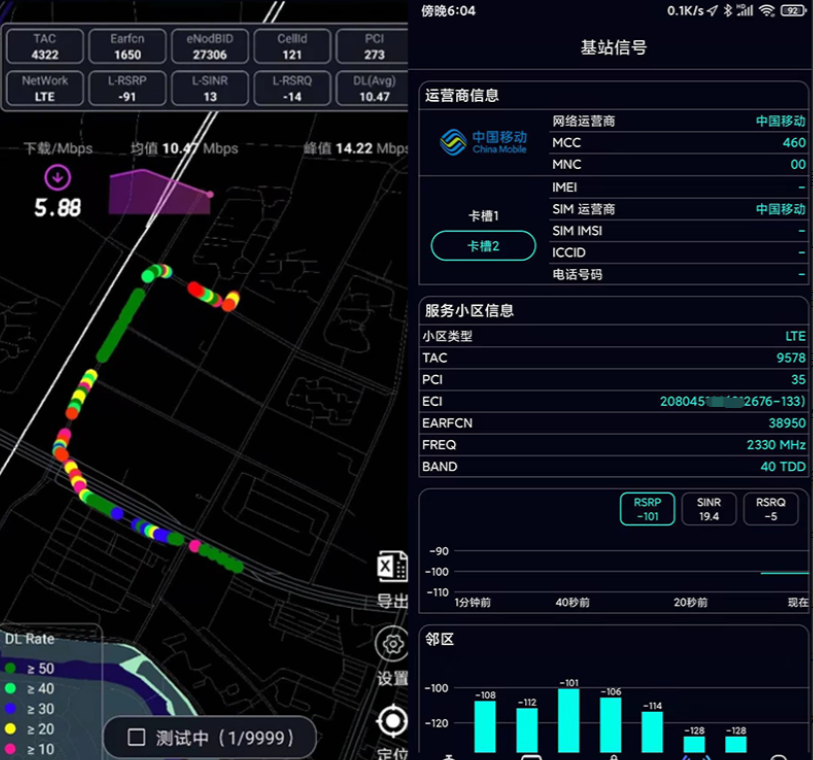
Task: Tap the location target icon
Action: pos(393,721)
